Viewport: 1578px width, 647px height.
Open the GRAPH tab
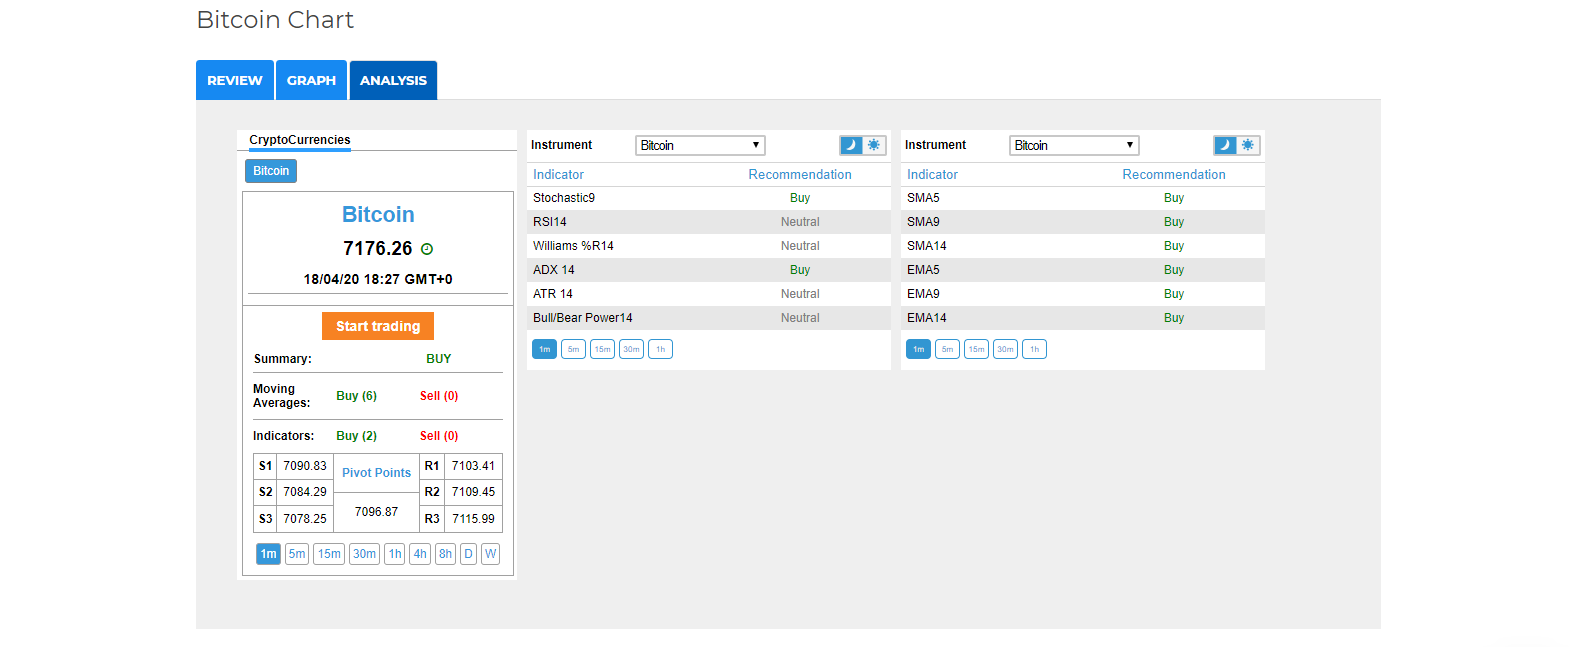[x=311, y=80]
